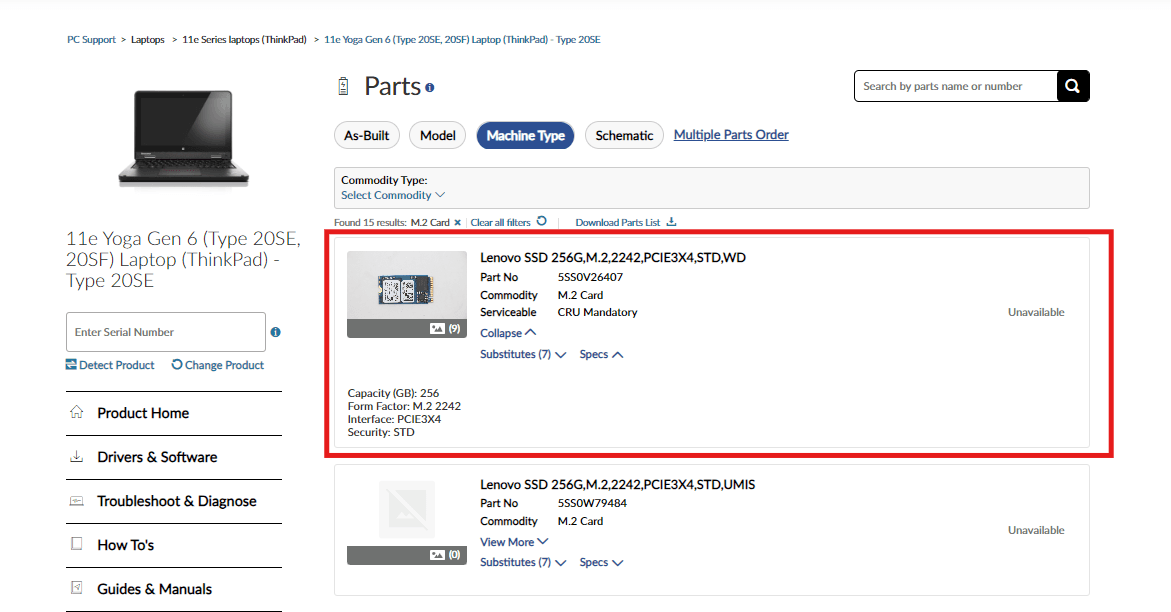Expand View More on the UMIS SSD card

[x=513, y=541]
